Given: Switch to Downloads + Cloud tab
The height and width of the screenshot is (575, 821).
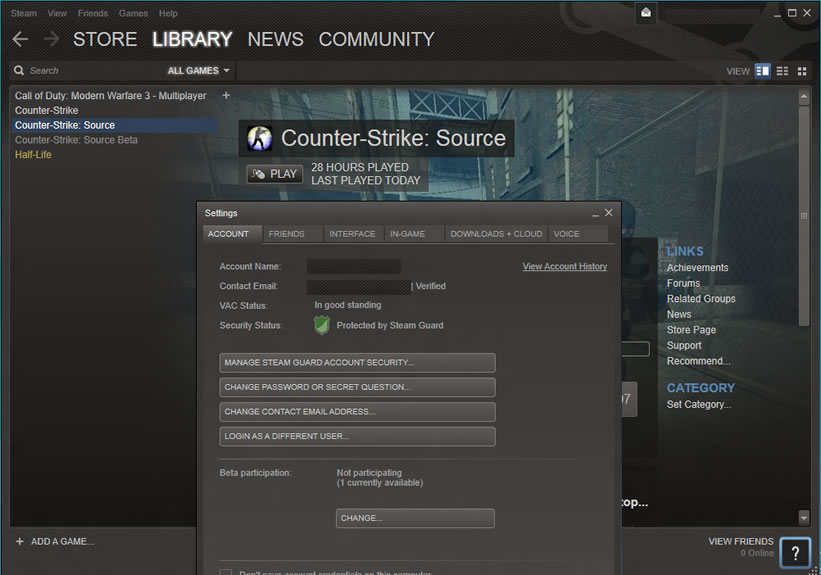Looking at the screenshot, I should pos(496,234).
